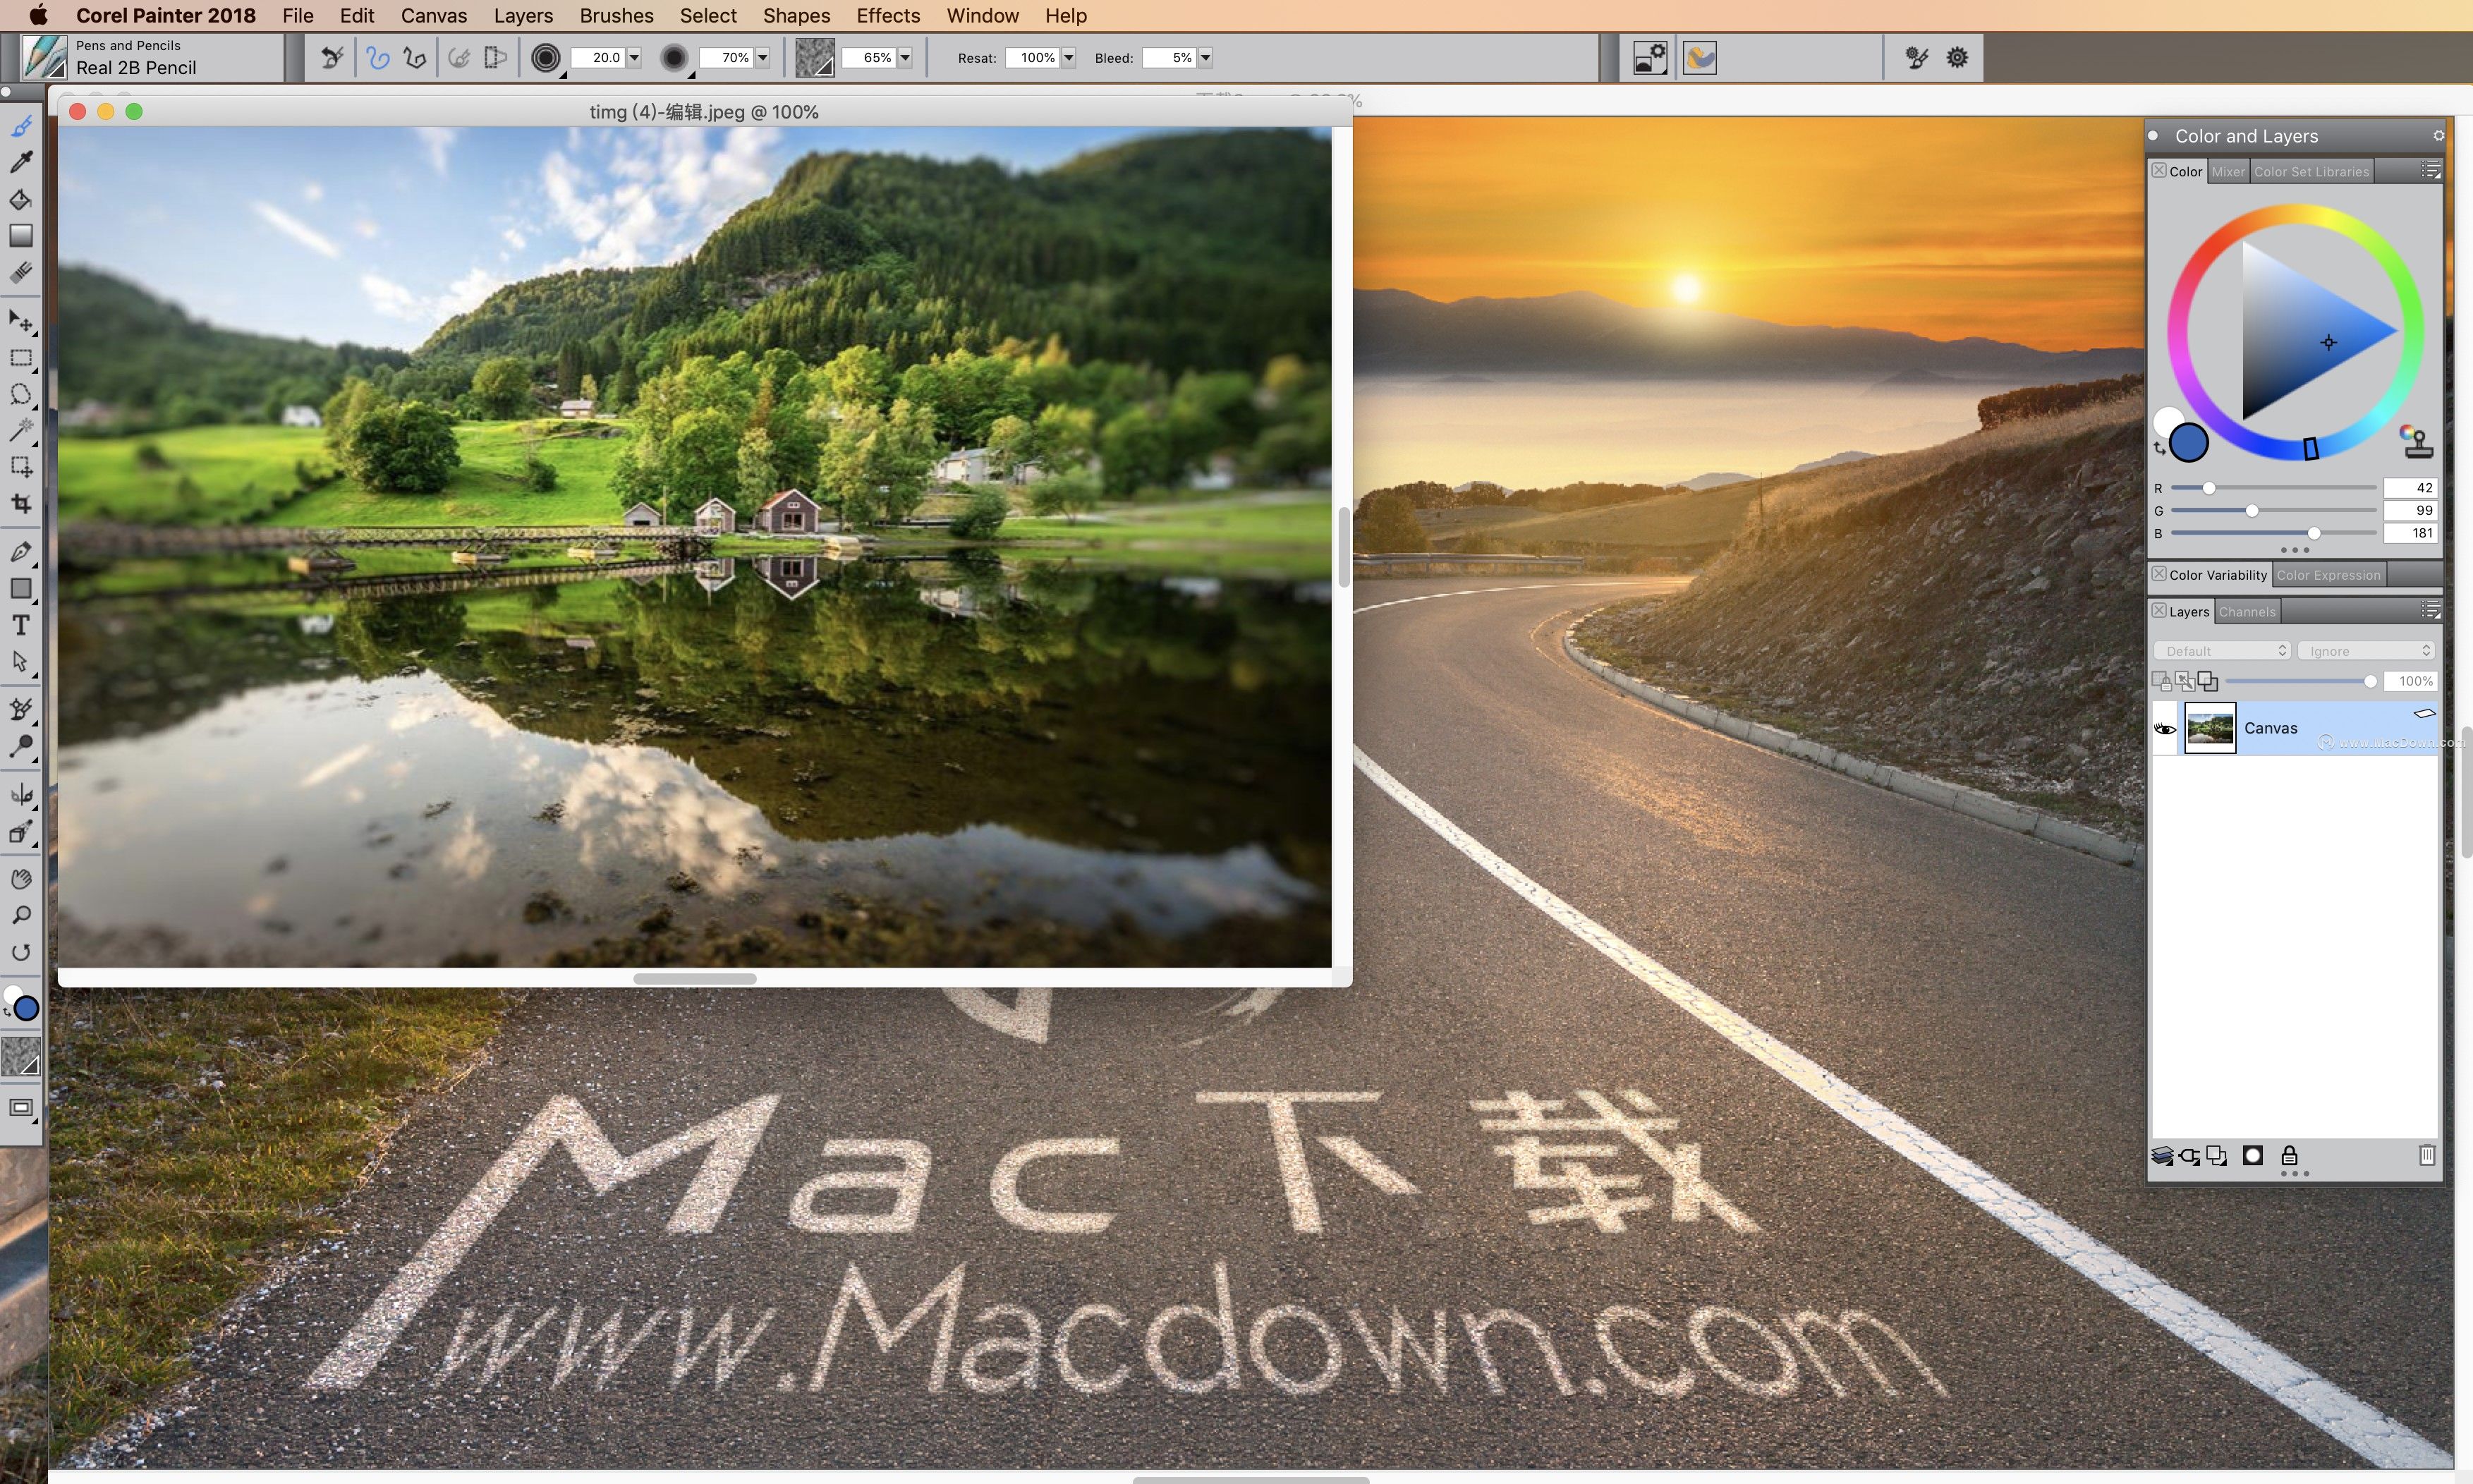
Task: Select the Text tool
Action: pos(21,625)
